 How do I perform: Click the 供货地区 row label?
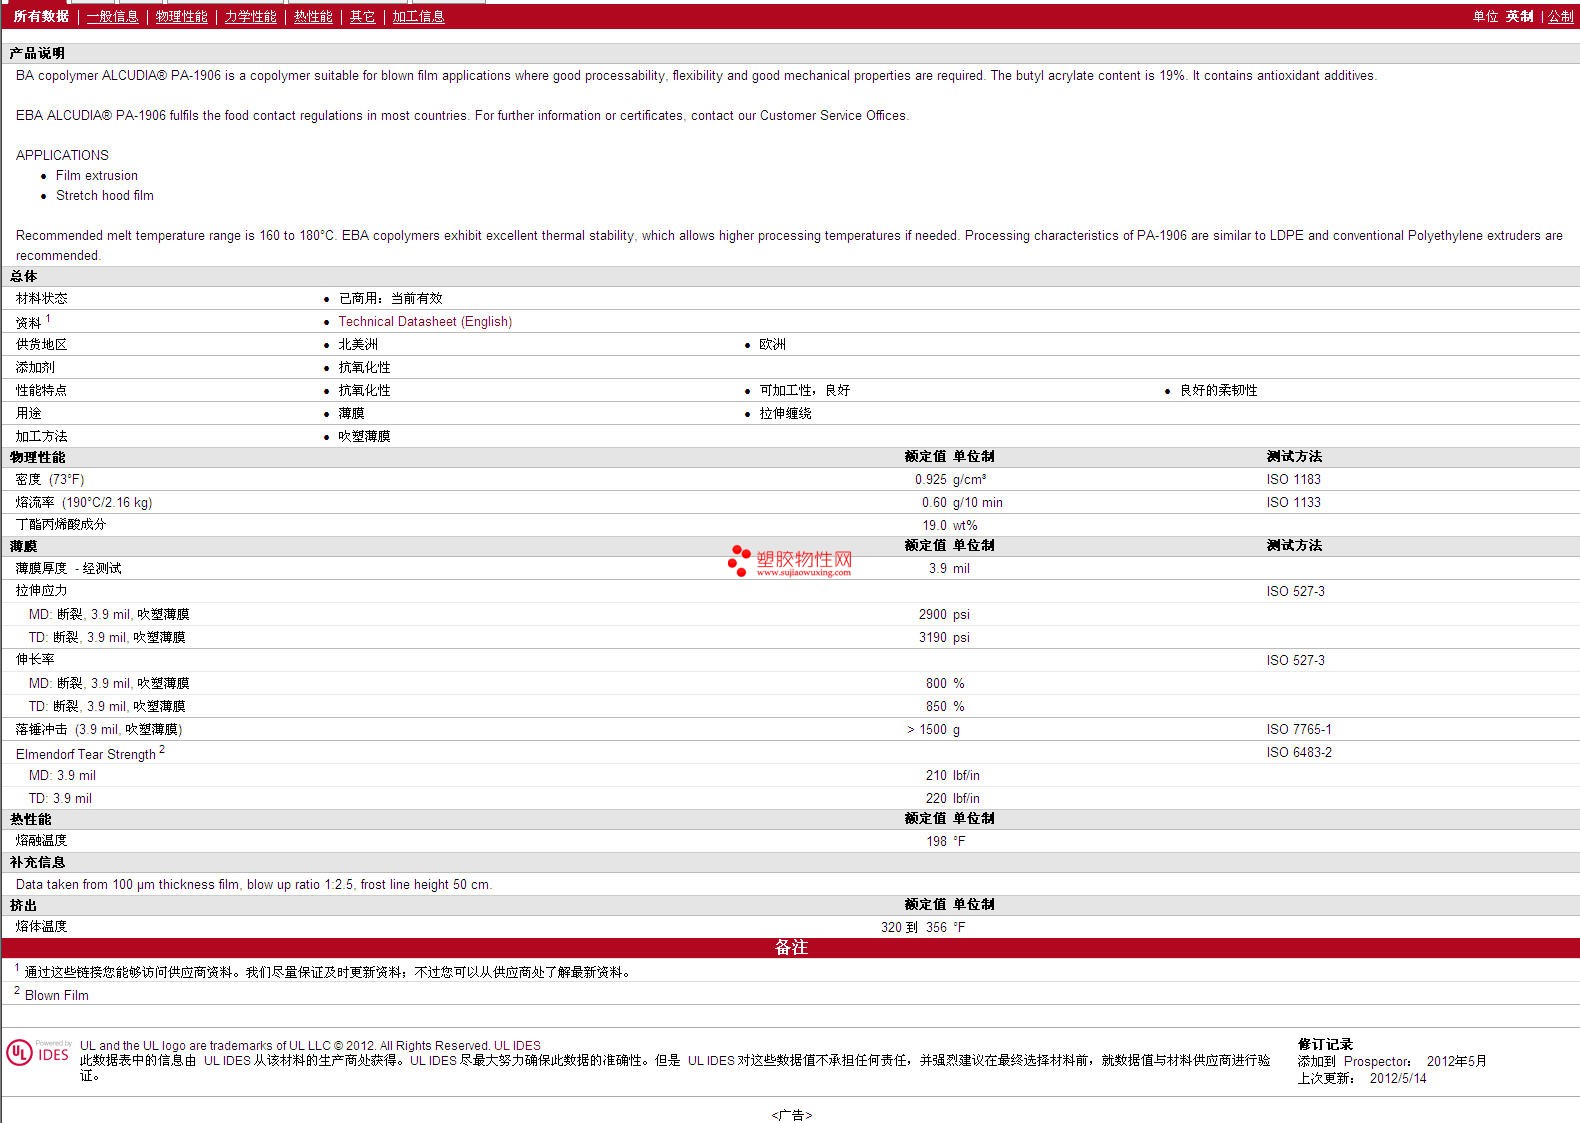pyautogui.click(x=41, y=345)
